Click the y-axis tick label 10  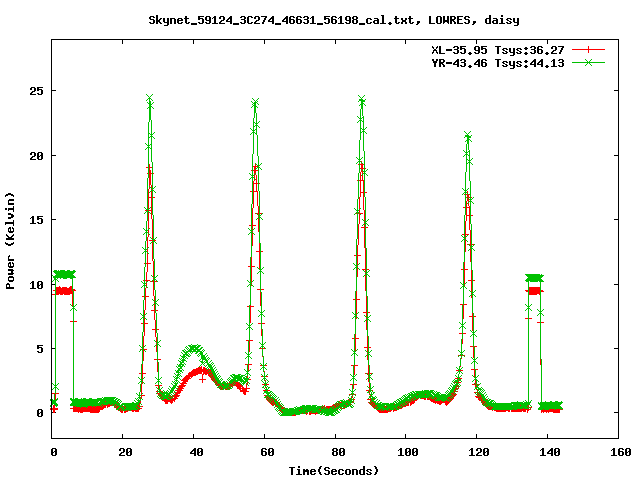click(x=36, y=284)
